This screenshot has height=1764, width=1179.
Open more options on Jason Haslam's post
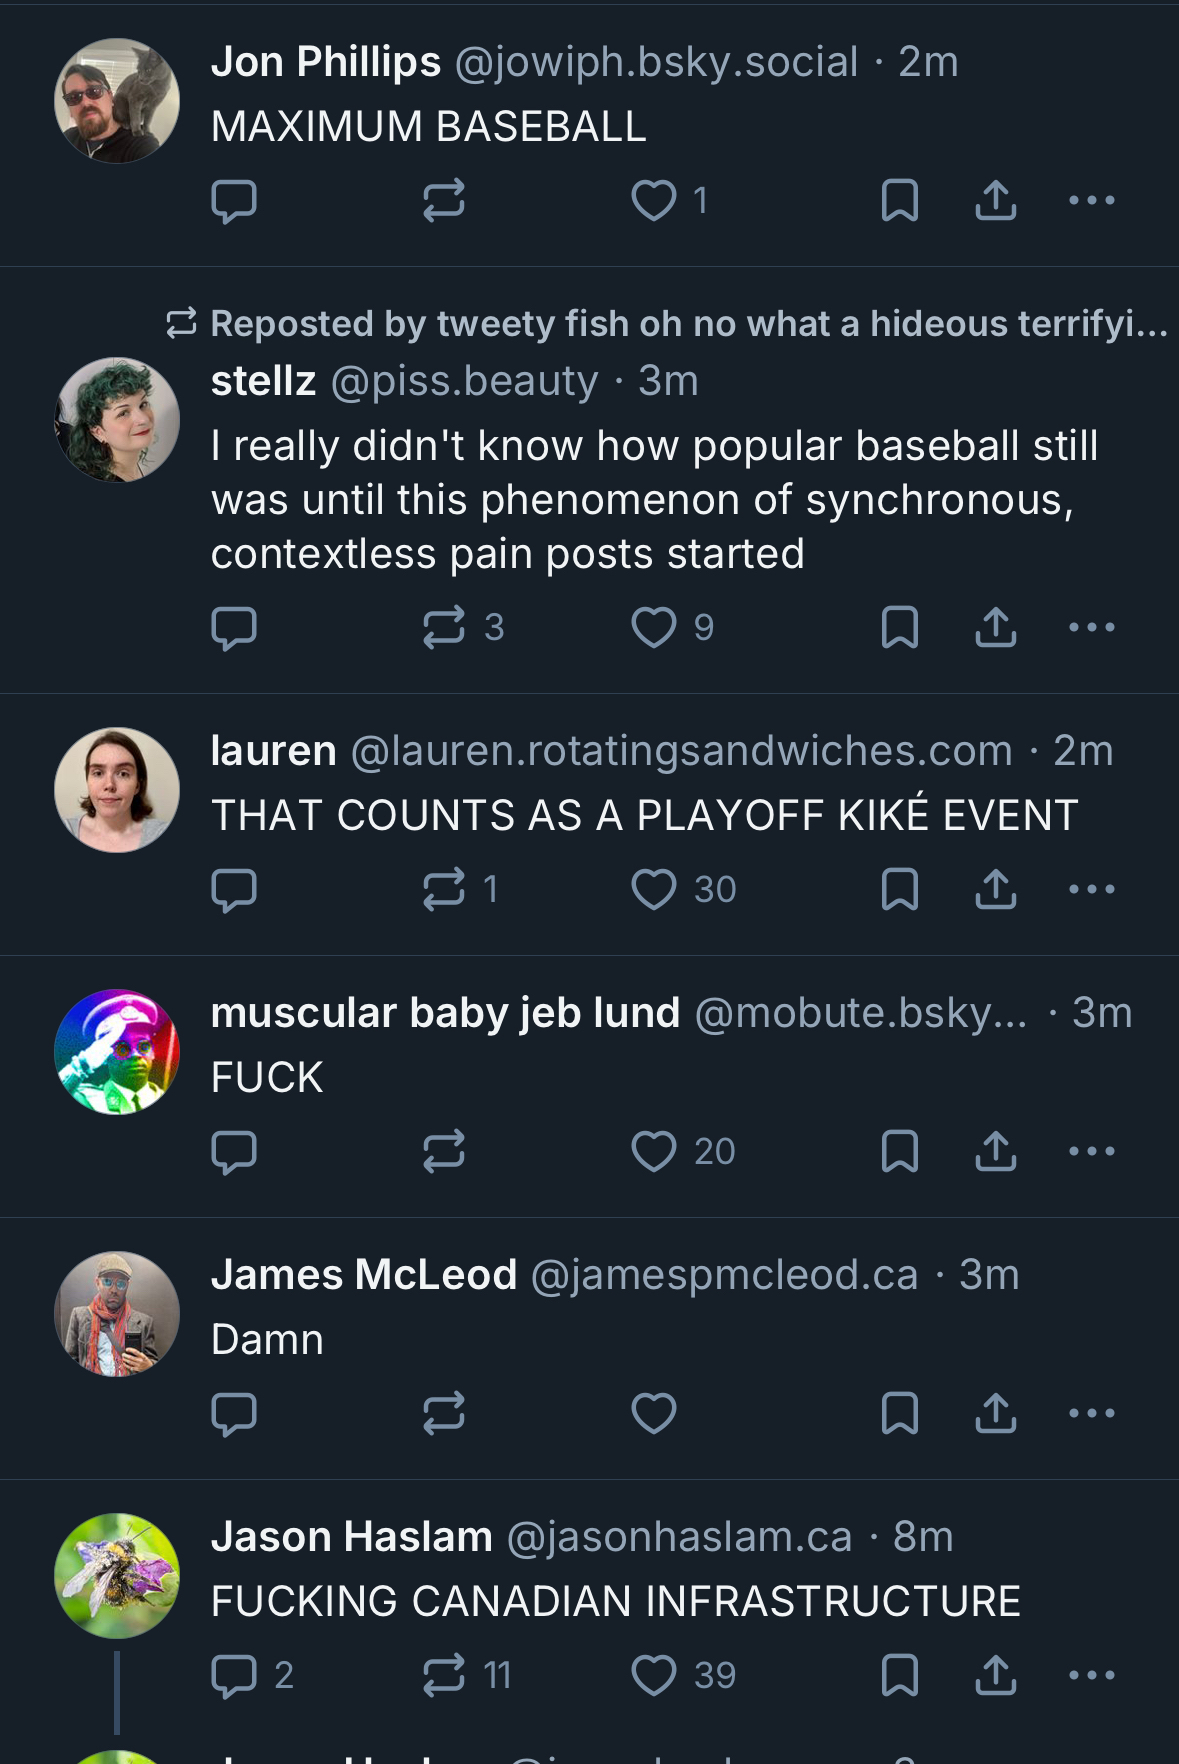(x=1092, y=1676)
